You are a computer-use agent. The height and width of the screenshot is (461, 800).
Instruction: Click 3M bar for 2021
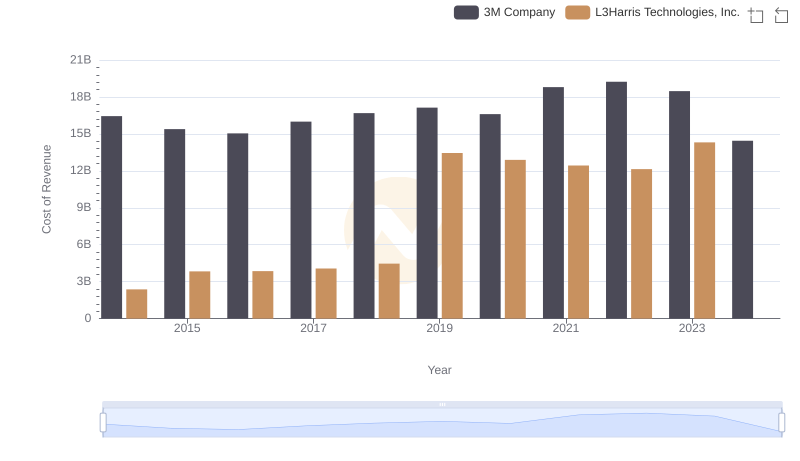pyautogui.click(x=554, y=203)
